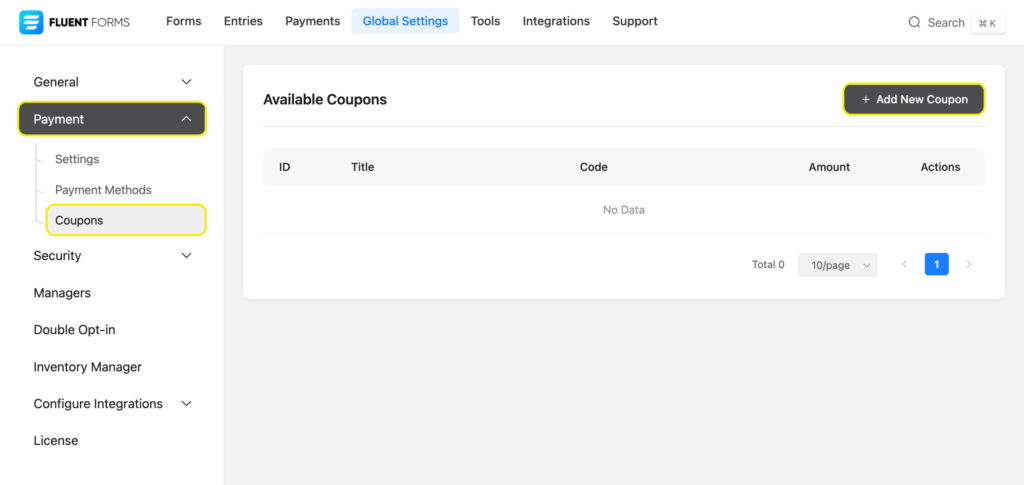Click the Total 0 count

click(768, 265)
